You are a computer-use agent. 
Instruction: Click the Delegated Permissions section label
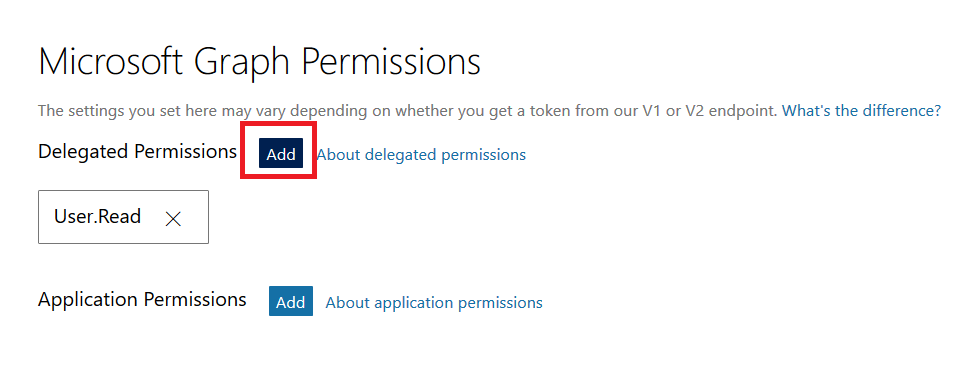pos(137,151)
